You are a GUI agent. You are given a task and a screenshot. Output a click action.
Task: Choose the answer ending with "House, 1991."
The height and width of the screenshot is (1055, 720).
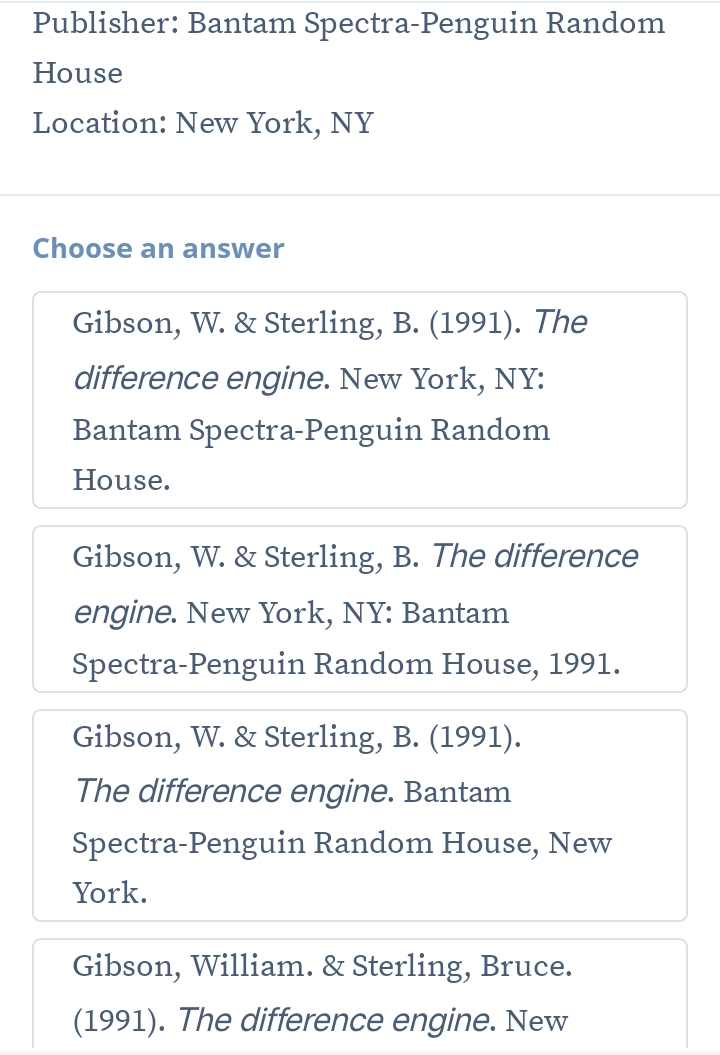tap(360, 609)
